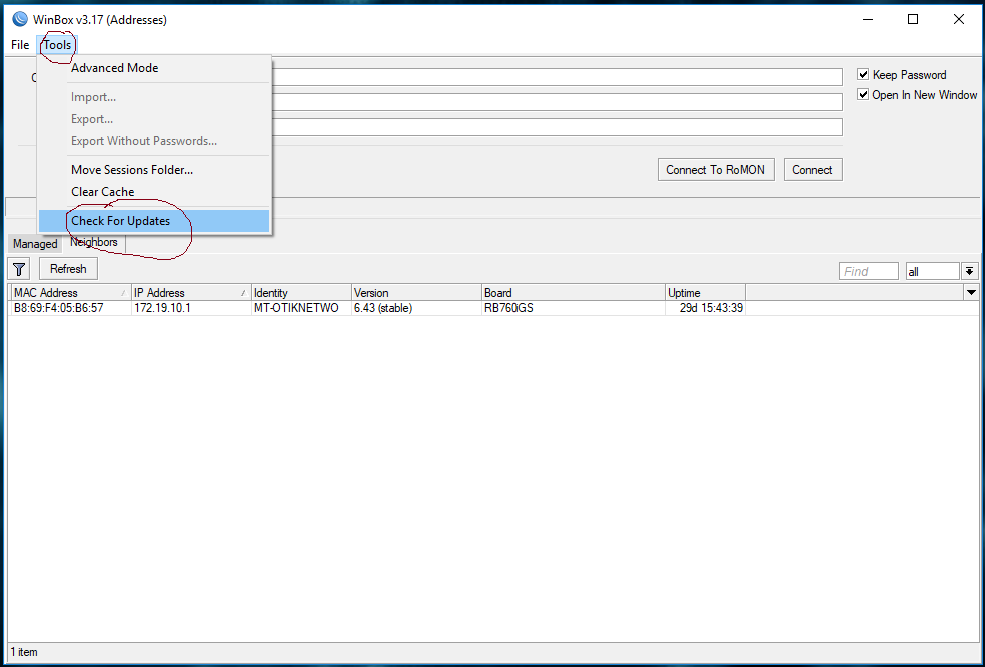Screen dimensions: 985x667
Task: Toggle Open In New Window checkbox
Action: (863, 95)
